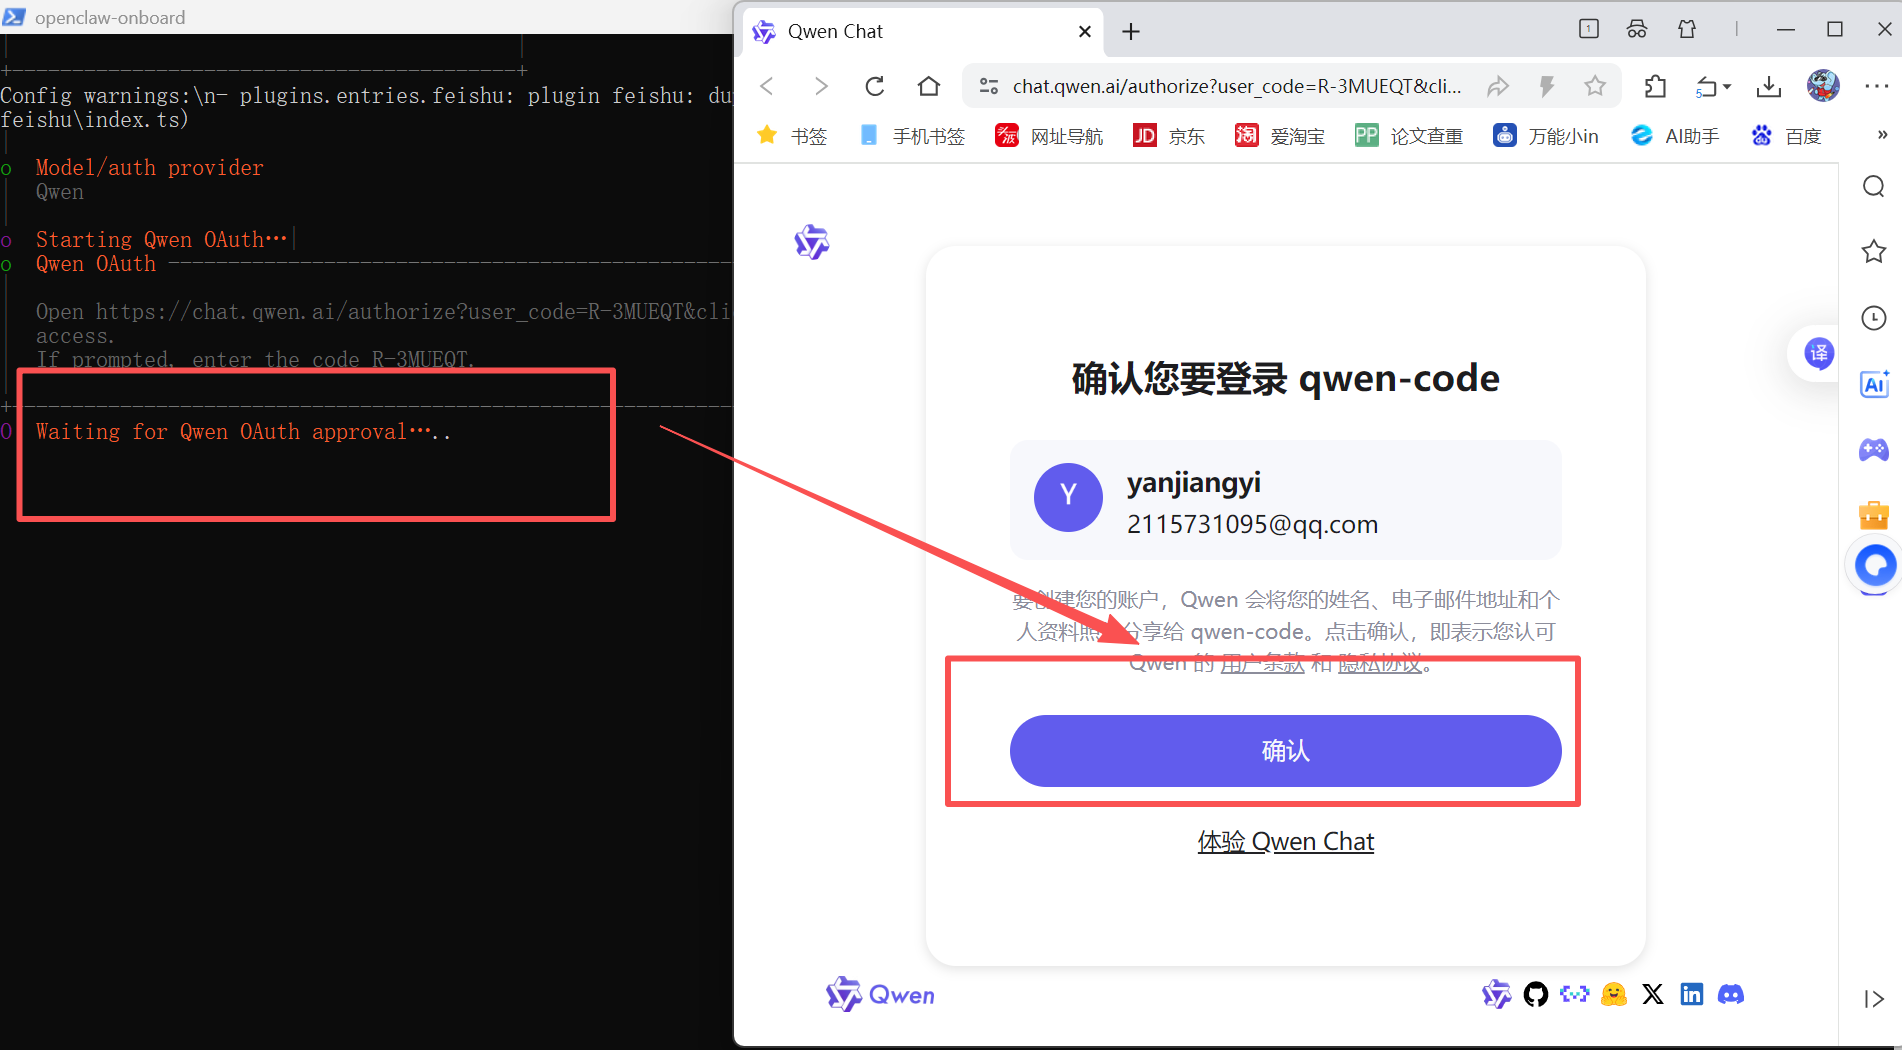Screen dimensions: 1902x1050
Task: Go back to the previous page
Action: point(767,87)
